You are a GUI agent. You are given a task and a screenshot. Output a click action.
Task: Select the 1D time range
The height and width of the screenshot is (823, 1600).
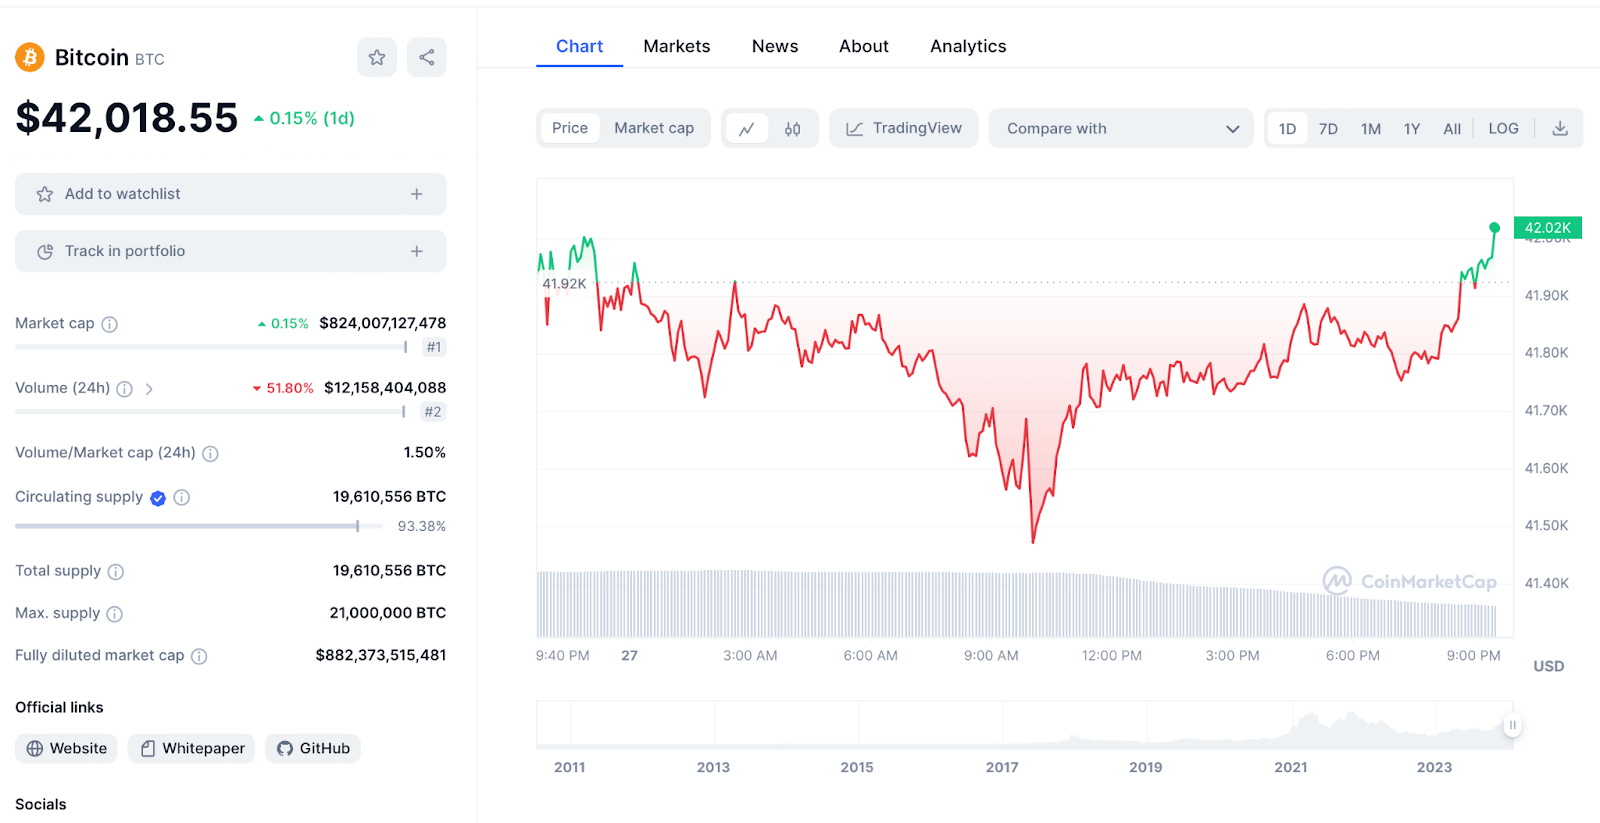(x=1287, y=129)
